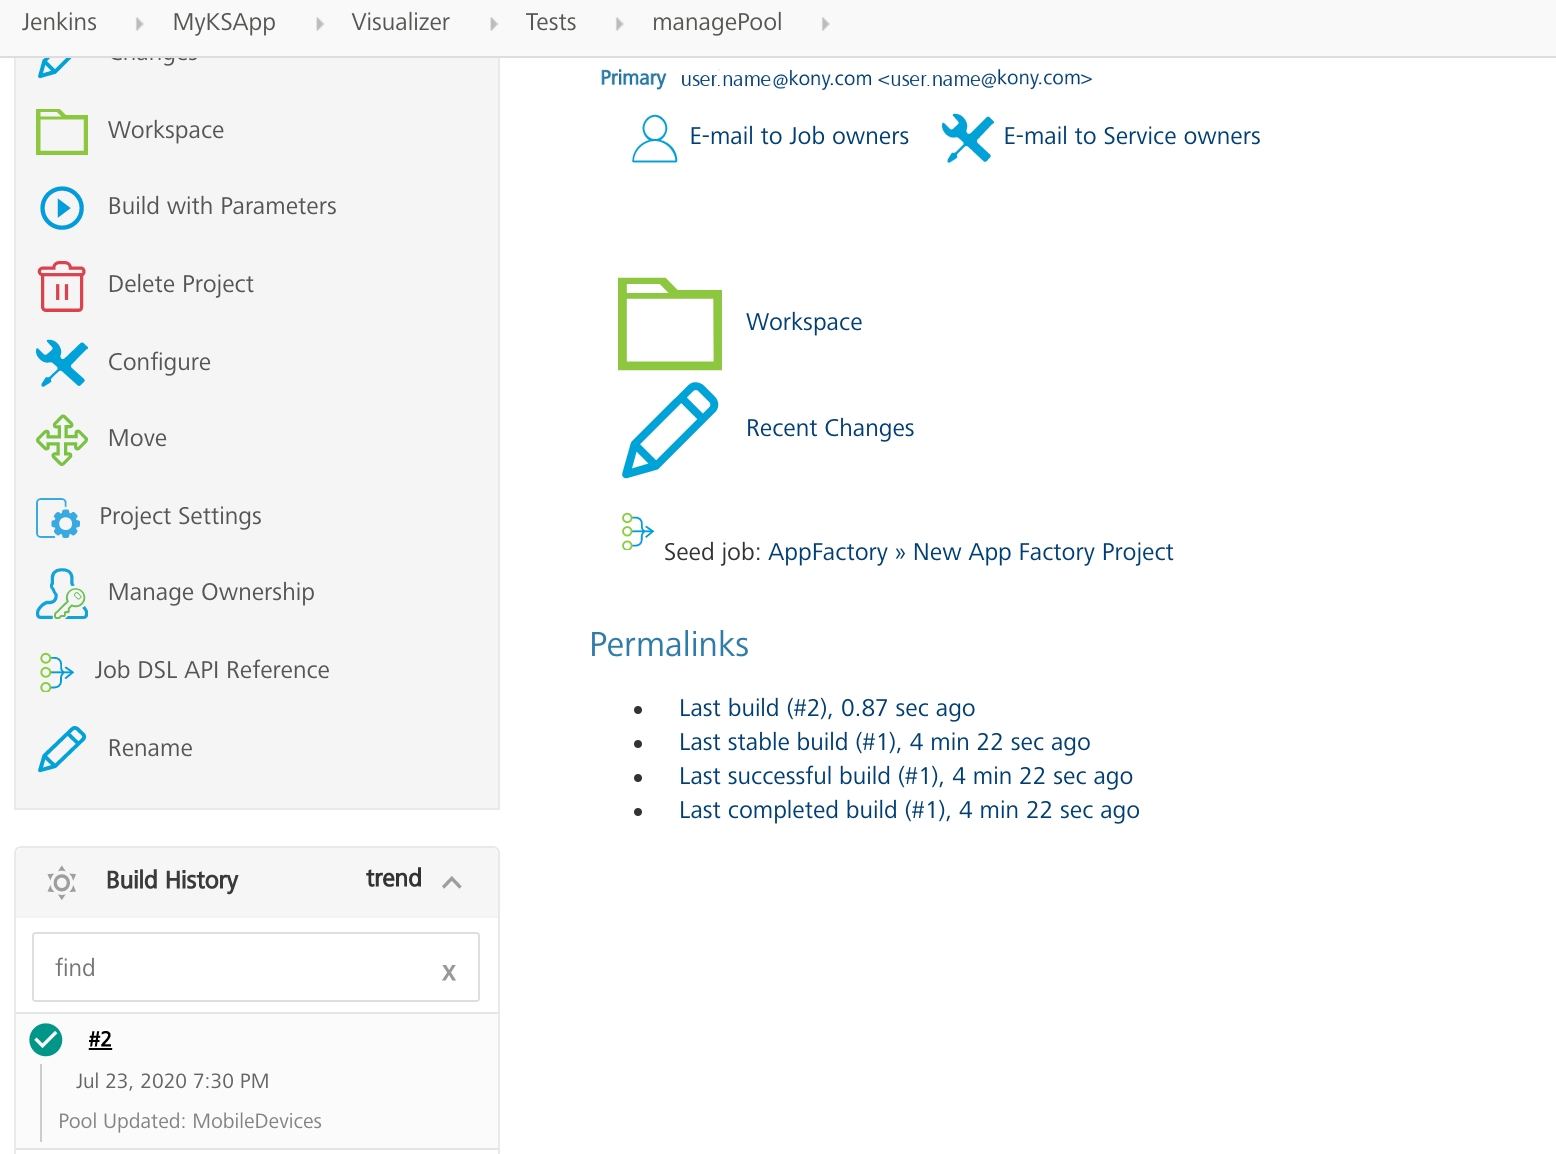Open the Recent Changes text link
This screenshot has height=1154, width=1556.
click(830, 428)
